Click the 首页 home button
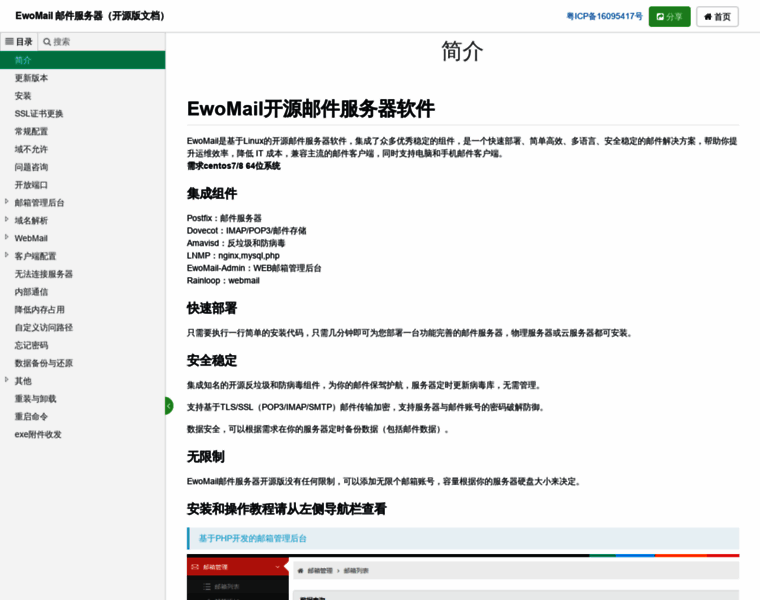Image resolution: width=760 pixels, height=600 pixels. [717, 16]
